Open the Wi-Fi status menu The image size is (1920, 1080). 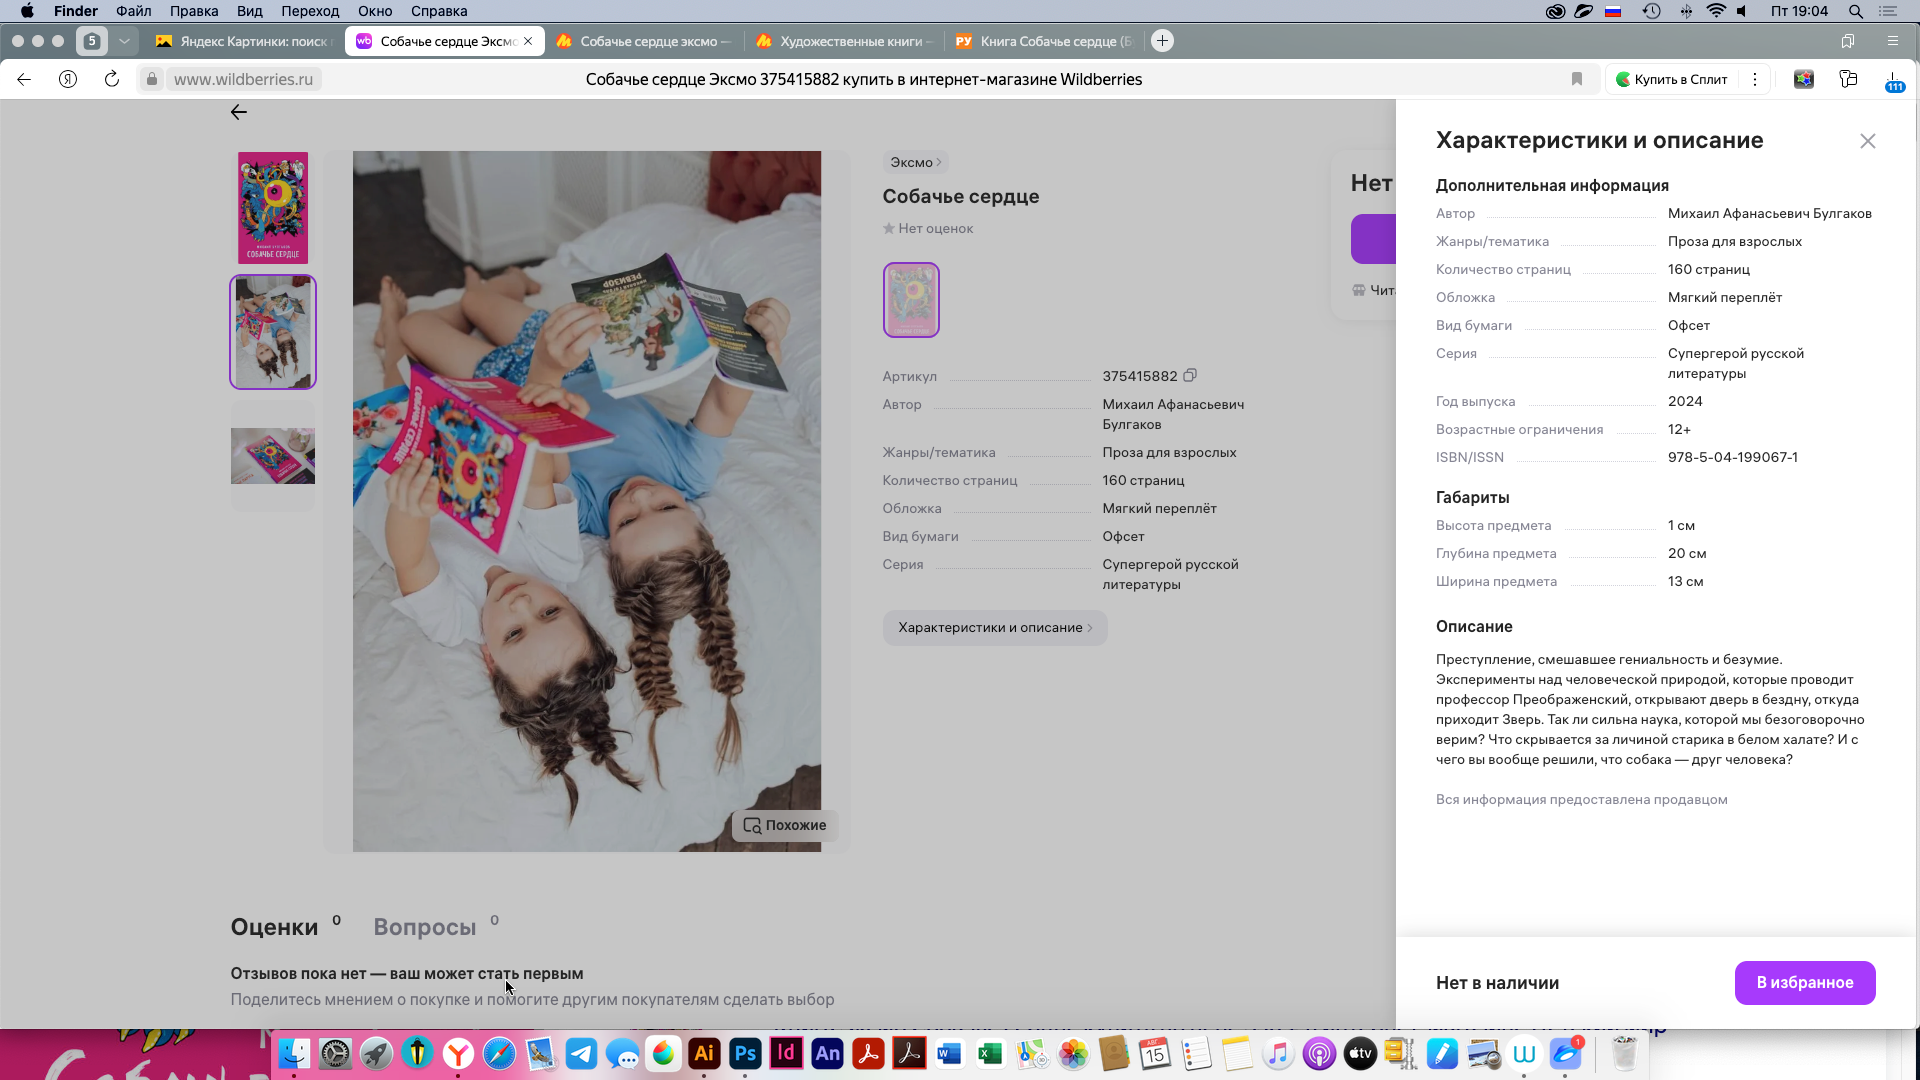point(1716,11)
